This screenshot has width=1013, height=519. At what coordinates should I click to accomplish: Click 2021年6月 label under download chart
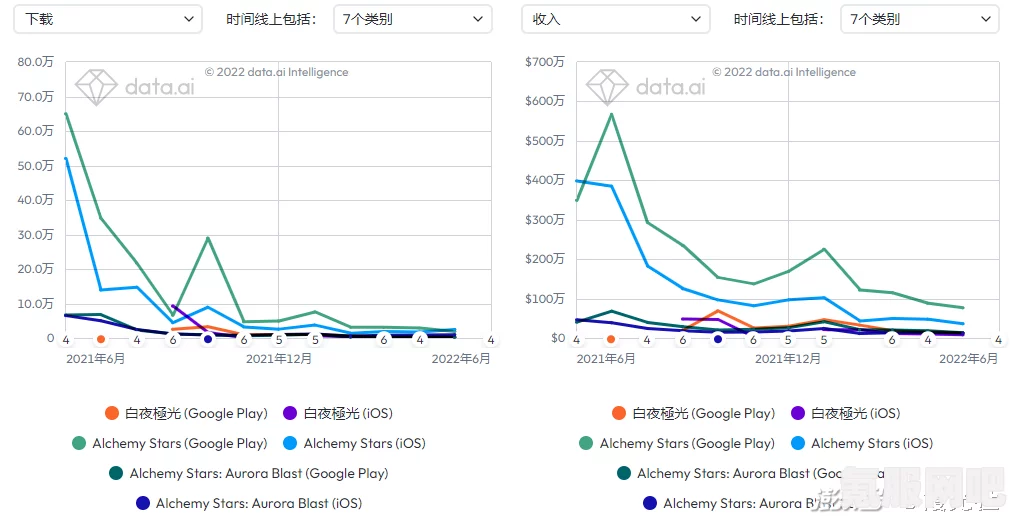tap(96, 359)
